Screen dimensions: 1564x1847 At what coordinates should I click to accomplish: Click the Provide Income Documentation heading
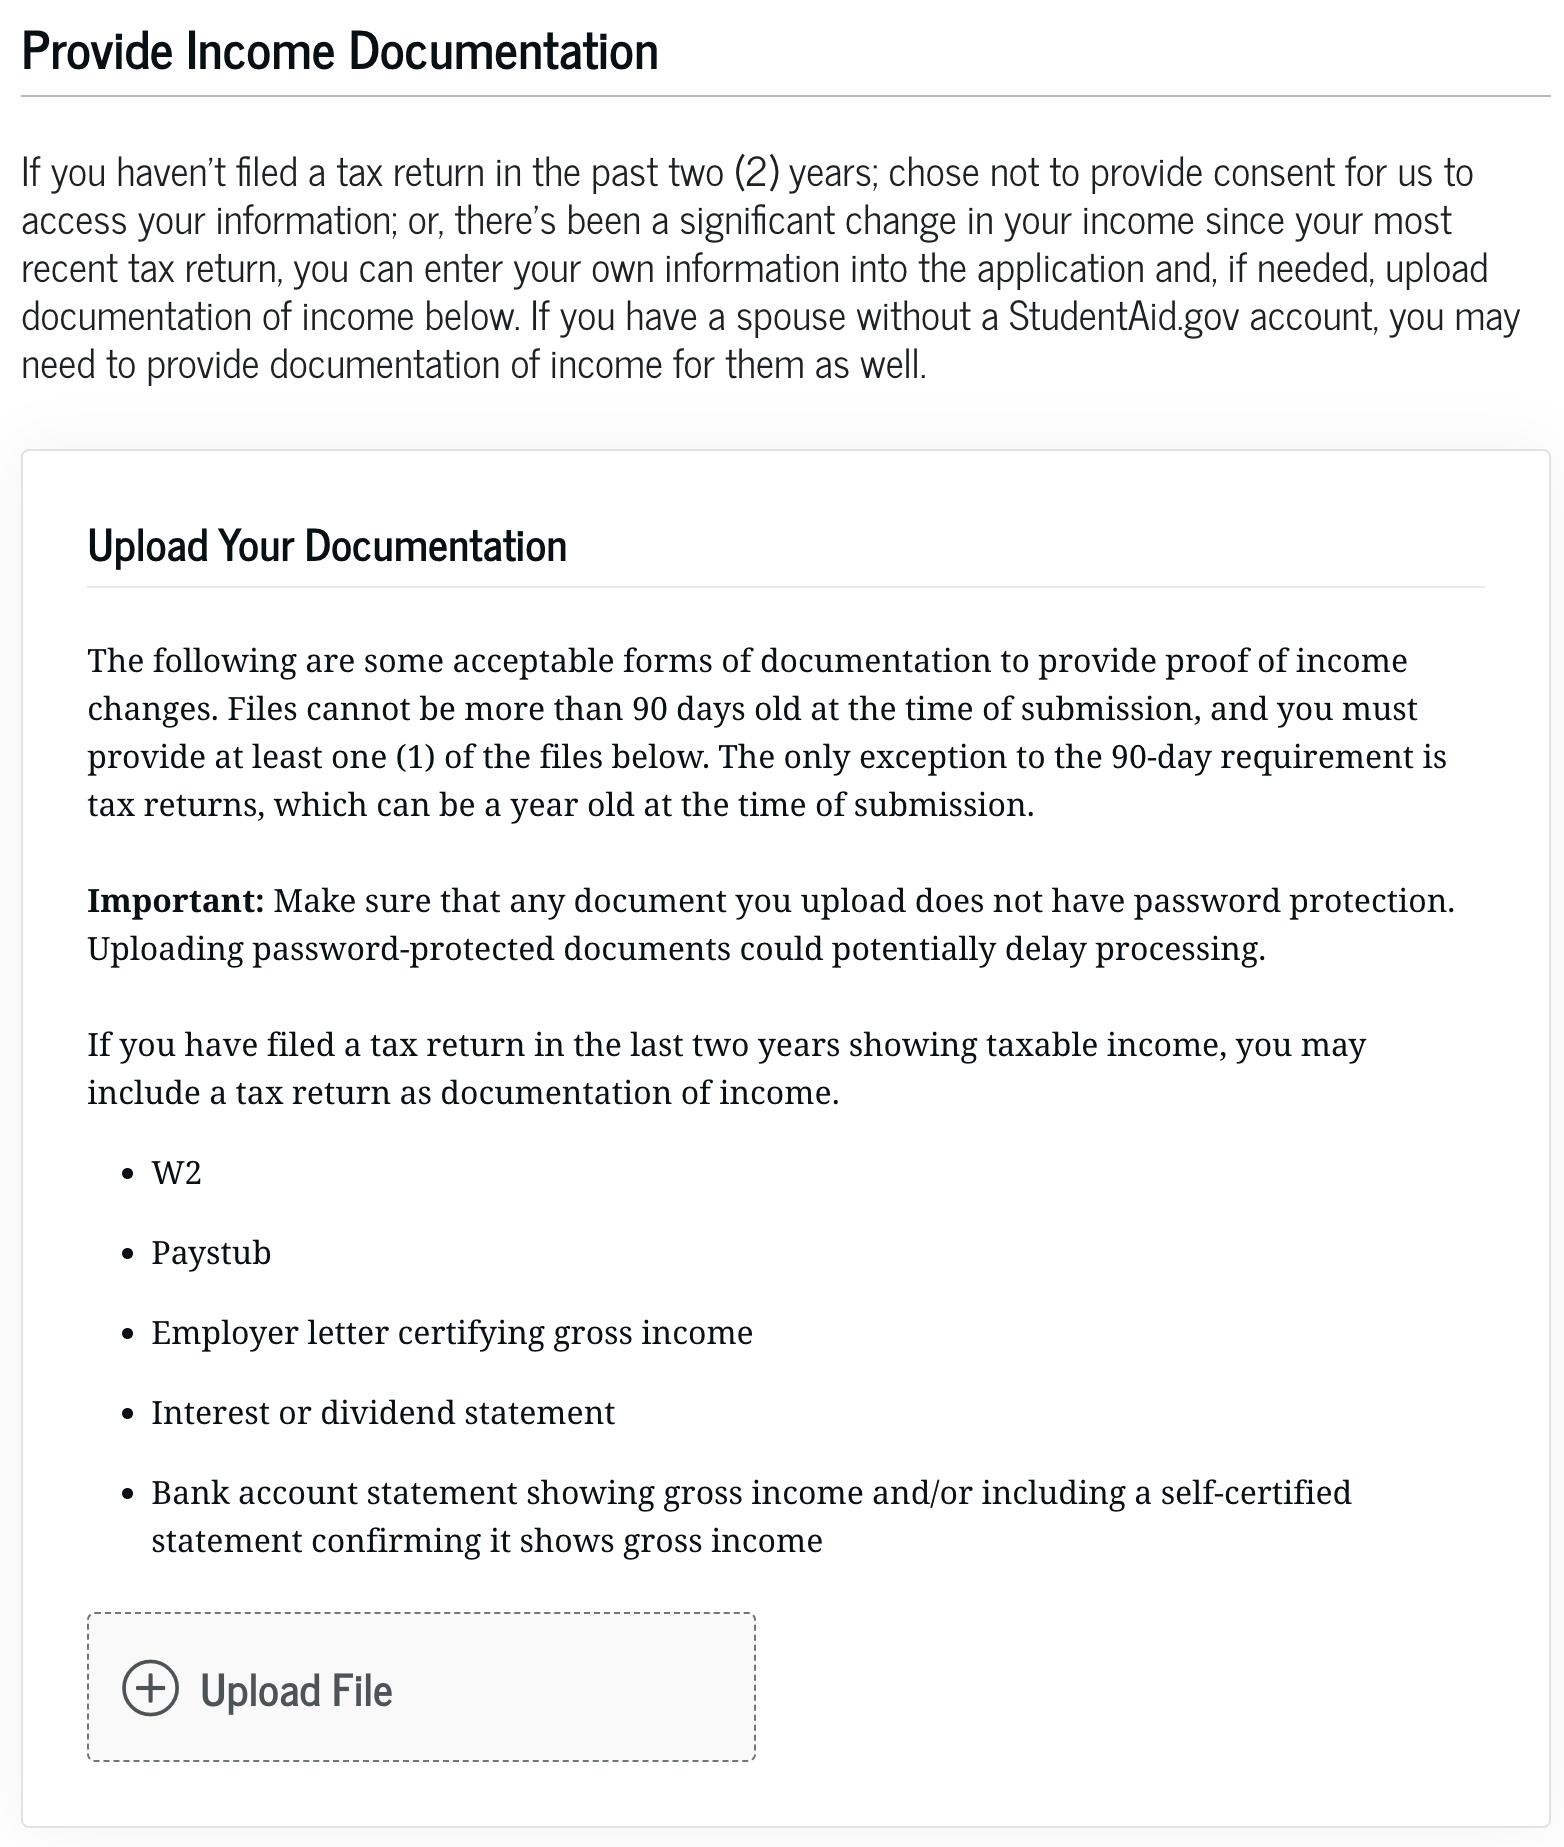click(x=340, y=52)
